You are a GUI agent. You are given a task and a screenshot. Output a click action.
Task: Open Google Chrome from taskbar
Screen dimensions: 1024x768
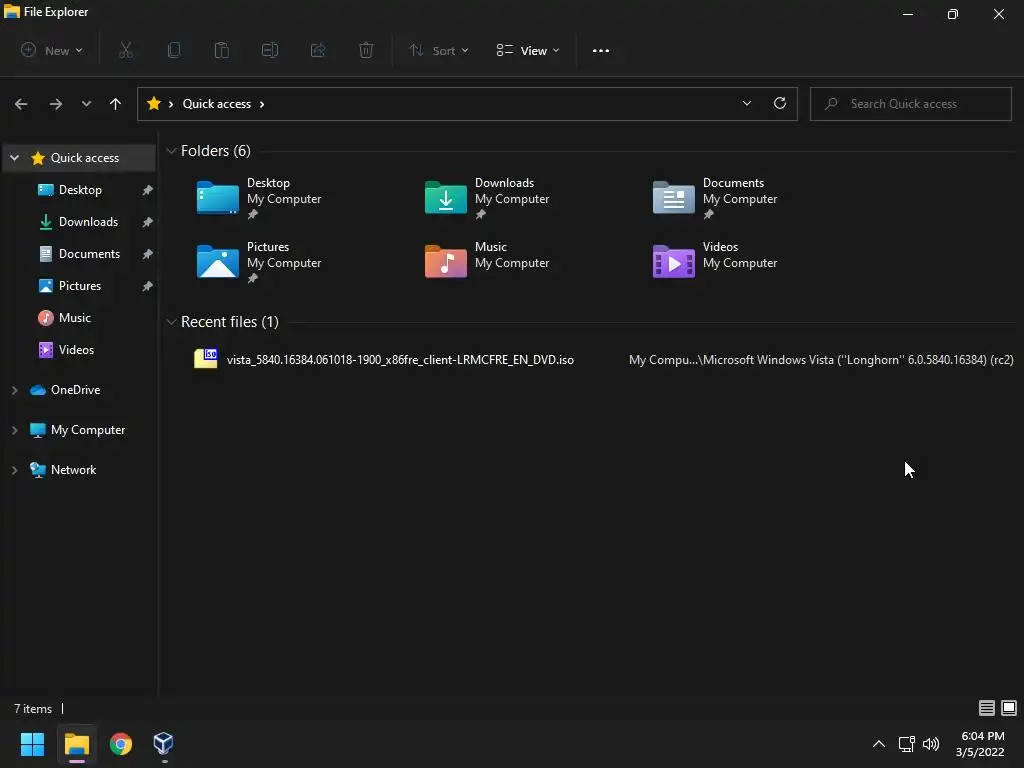coord(121,744)
